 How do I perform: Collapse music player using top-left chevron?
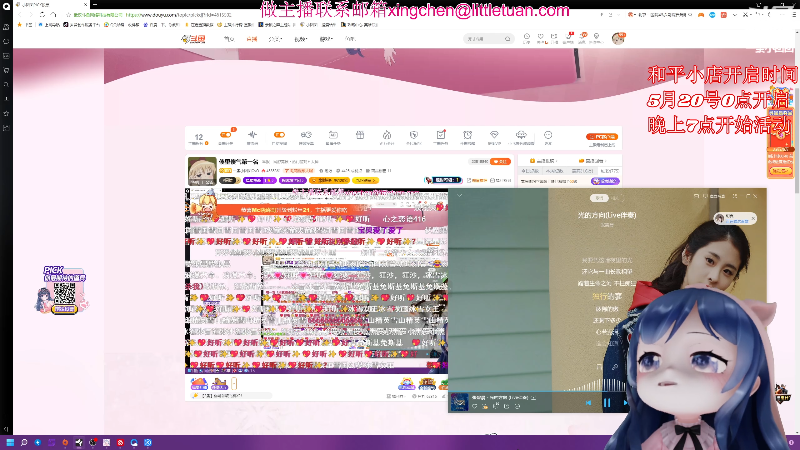pos(459,195)
